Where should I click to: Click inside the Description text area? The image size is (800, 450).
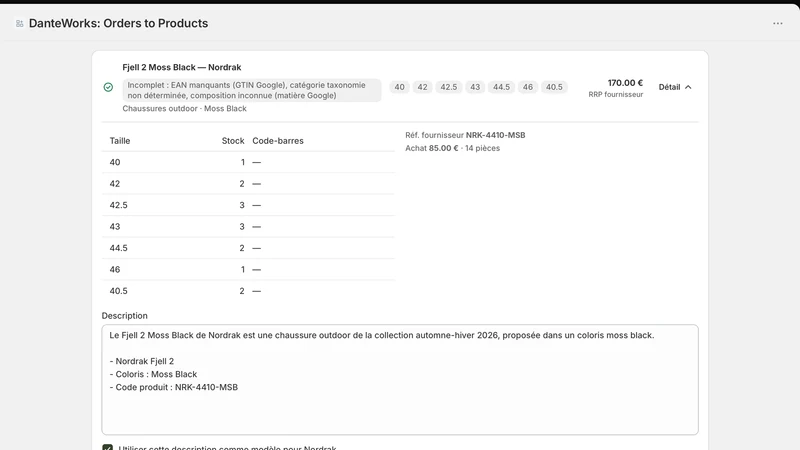pyautogui.click(x=400, y=380)
